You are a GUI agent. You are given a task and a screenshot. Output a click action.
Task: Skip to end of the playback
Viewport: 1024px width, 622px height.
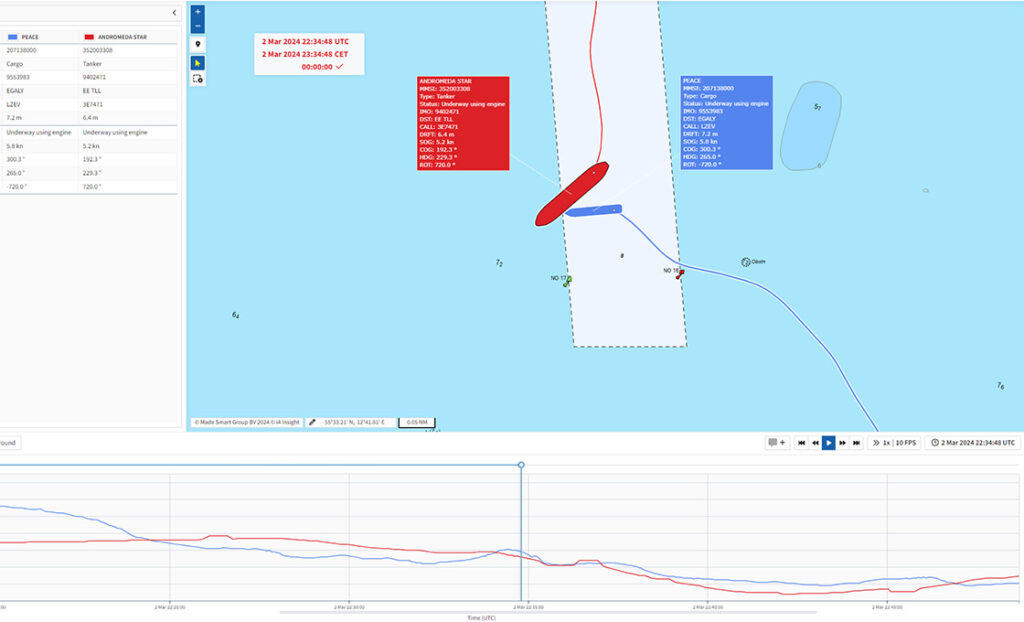[x=856, y=443]
